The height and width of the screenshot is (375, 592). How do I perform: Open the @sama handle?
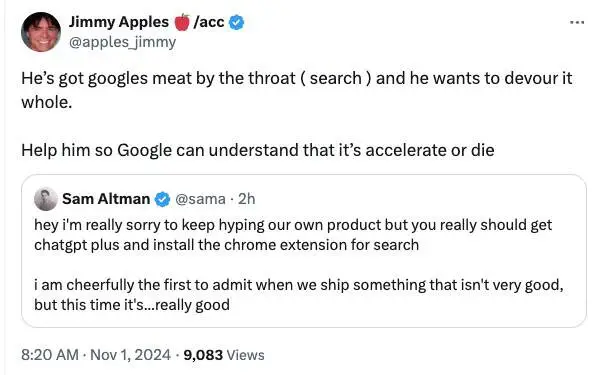(200, 199)
